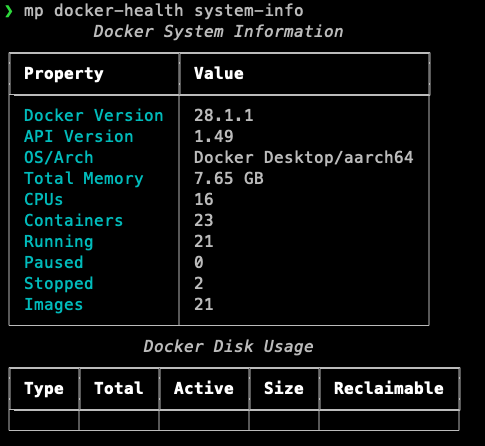Image resolution: width=485 pixels, height=446 pixels.
Task: Click the 'Docker Disk Usage' title
Action: pos(228,347)
